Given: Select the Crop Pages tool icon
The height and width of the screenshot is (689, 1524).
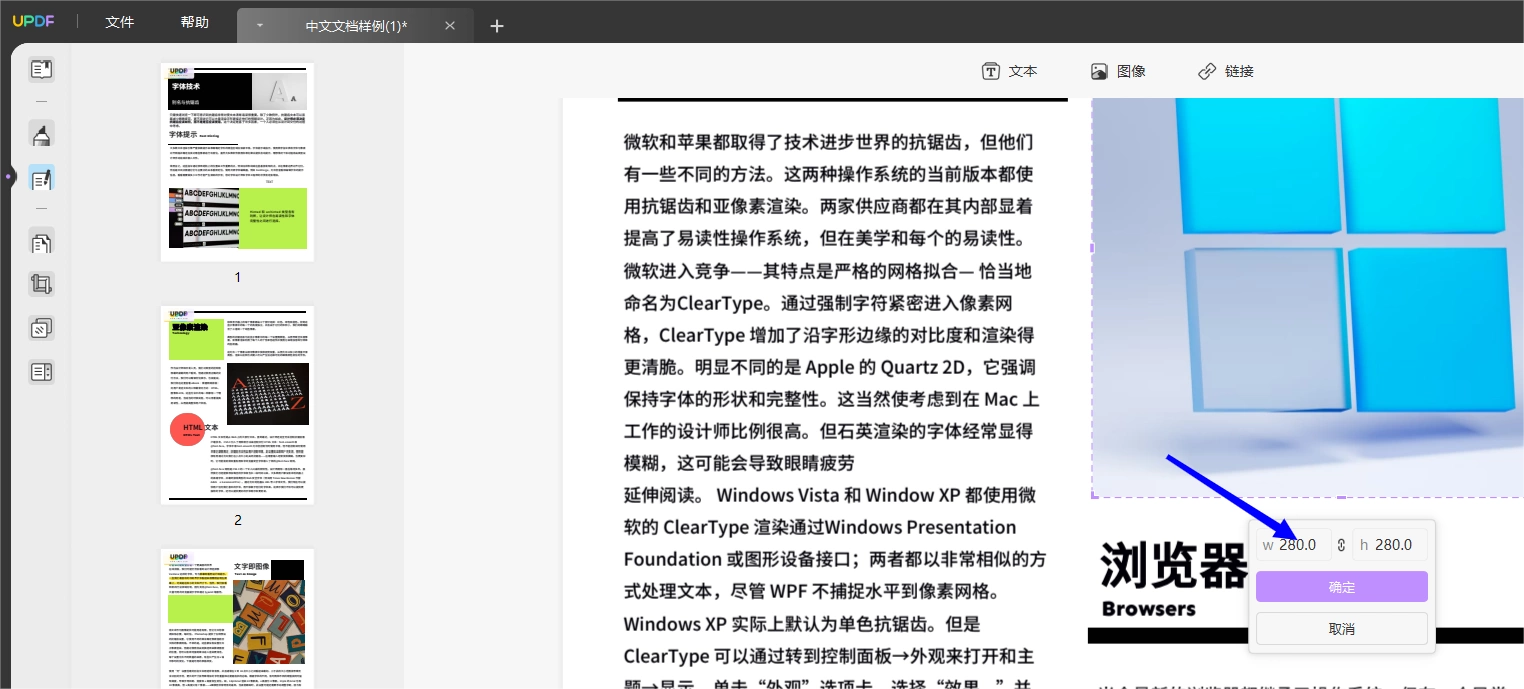Looking at the screenshot, I should [x=41, y=285].
